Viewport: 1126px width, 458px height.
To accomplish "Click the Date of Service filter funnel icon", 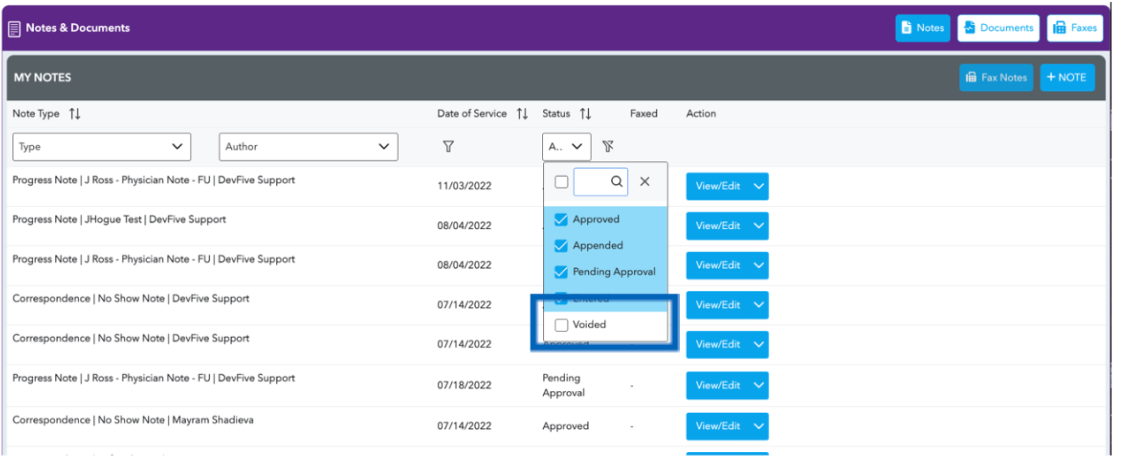I will click(448, 146).
